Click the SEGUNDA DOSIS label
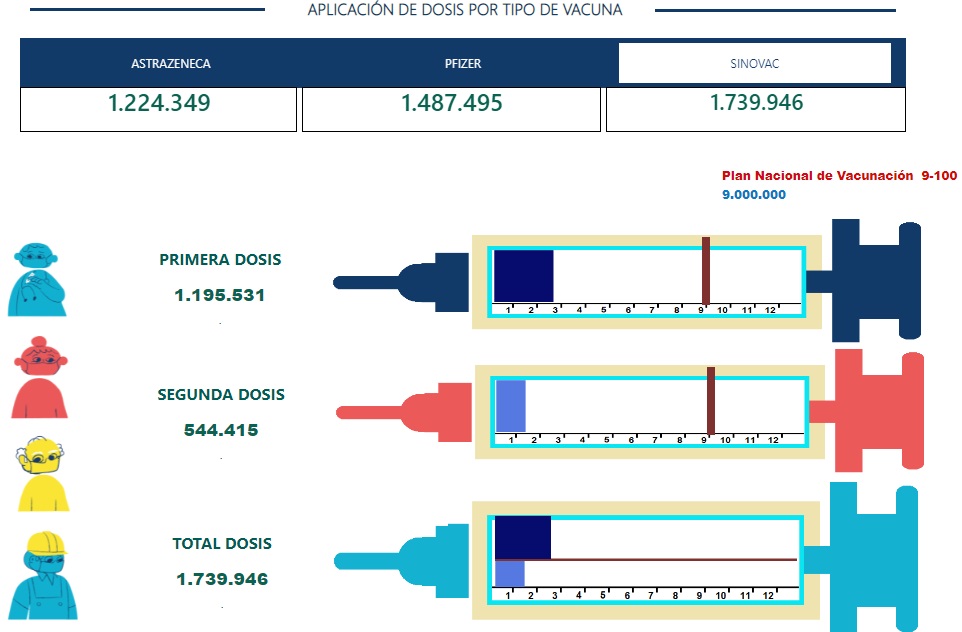 tap(221, 395)
